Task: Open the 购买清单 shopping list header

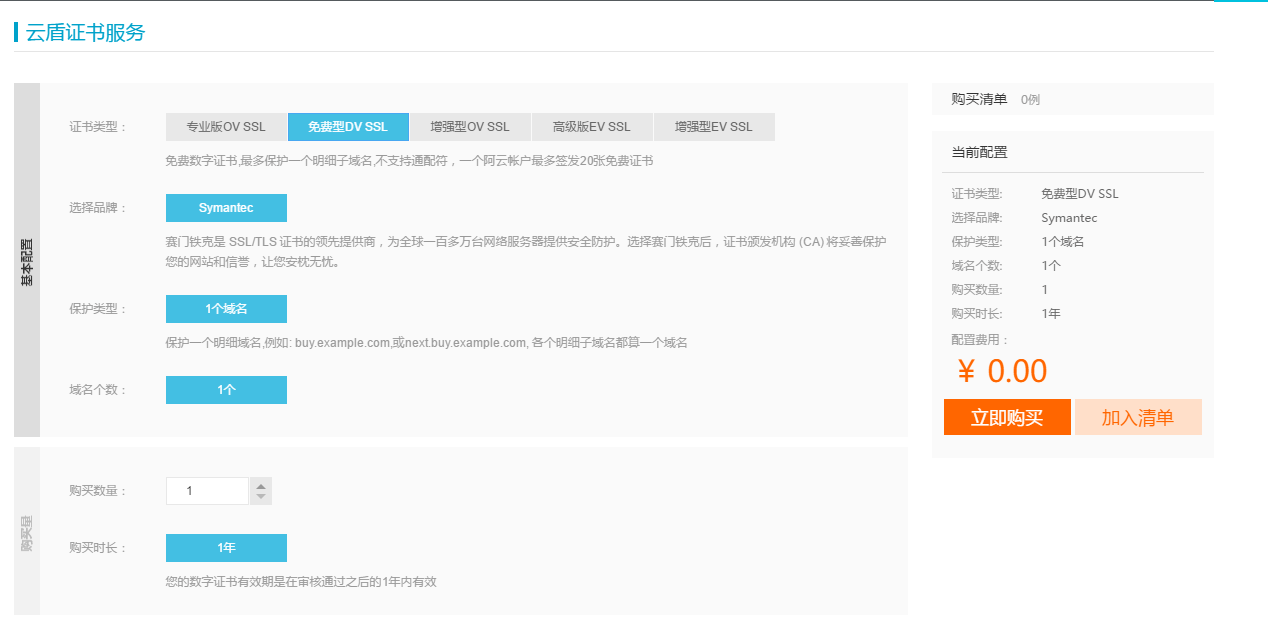Action: [x=979, y=99]
